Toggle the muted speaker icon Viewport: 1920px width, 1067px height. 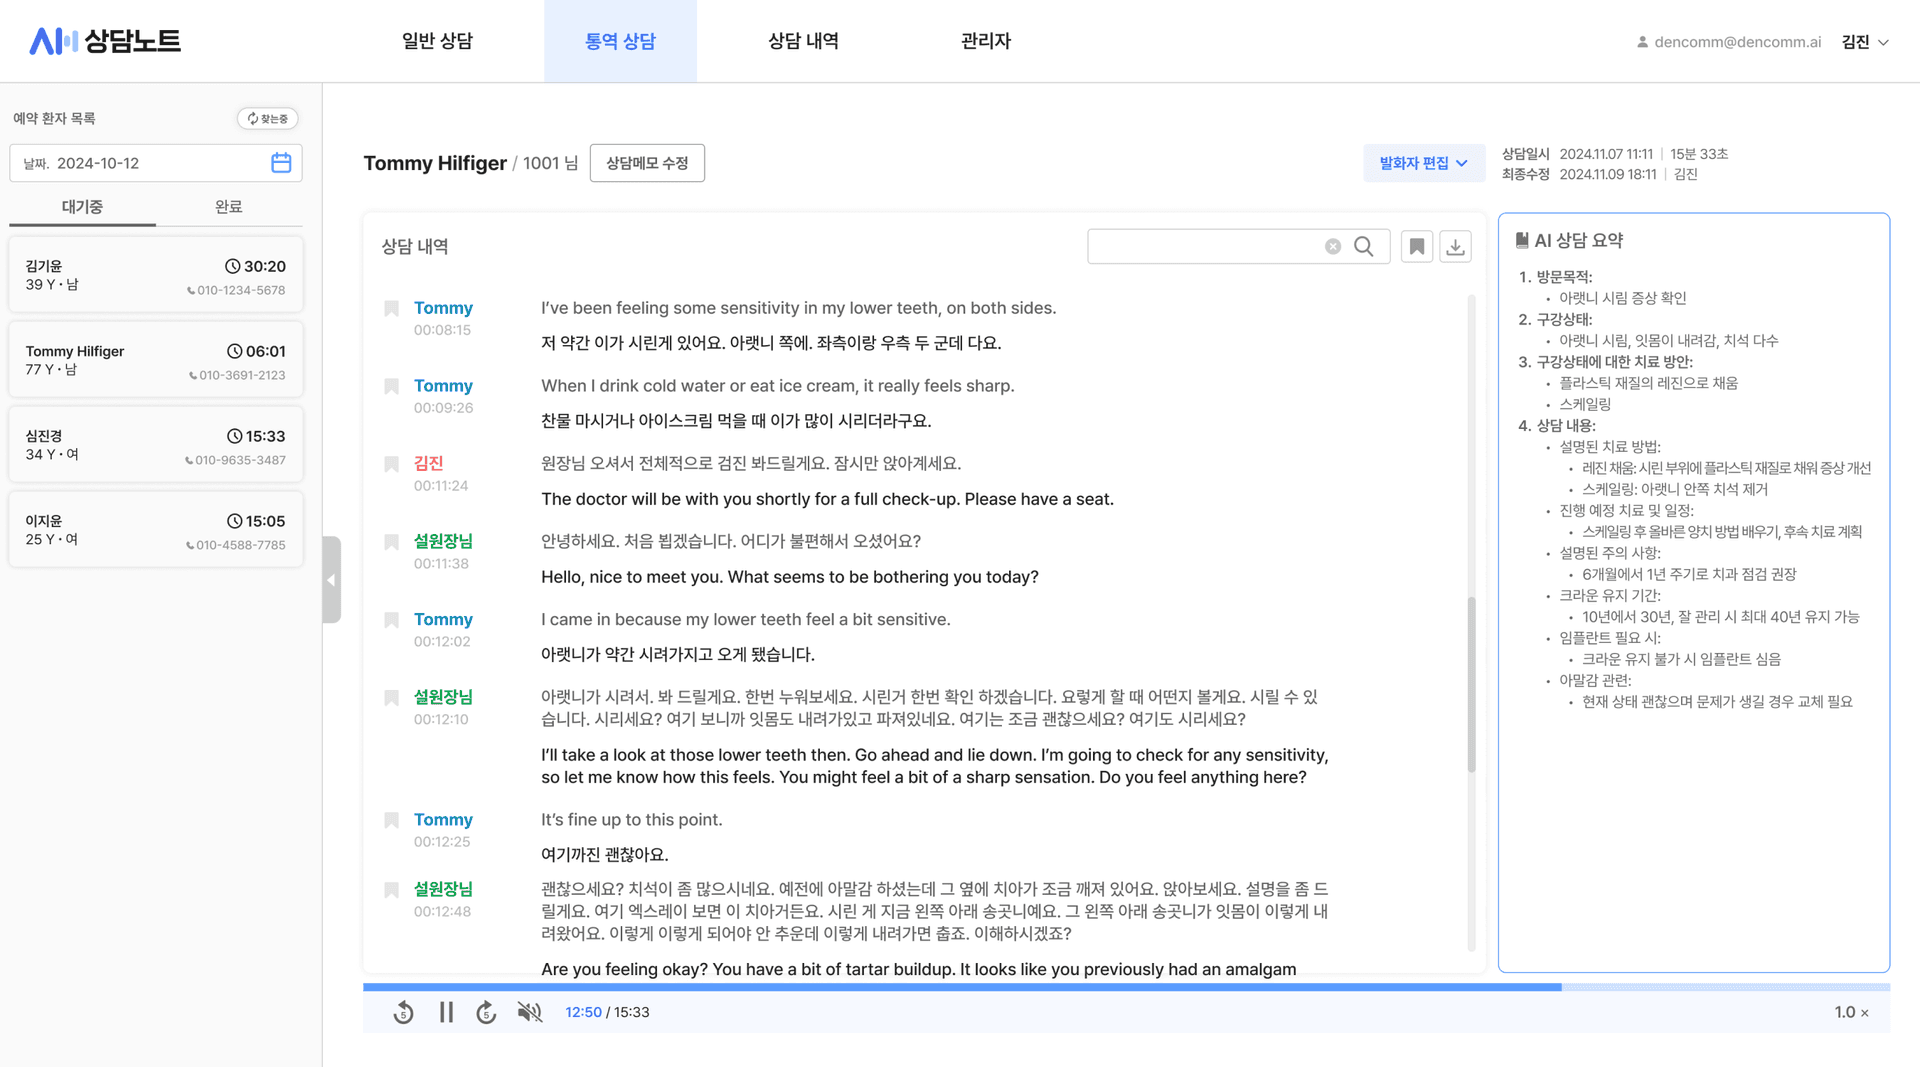pyautogui.click(x=529, y=1013)
